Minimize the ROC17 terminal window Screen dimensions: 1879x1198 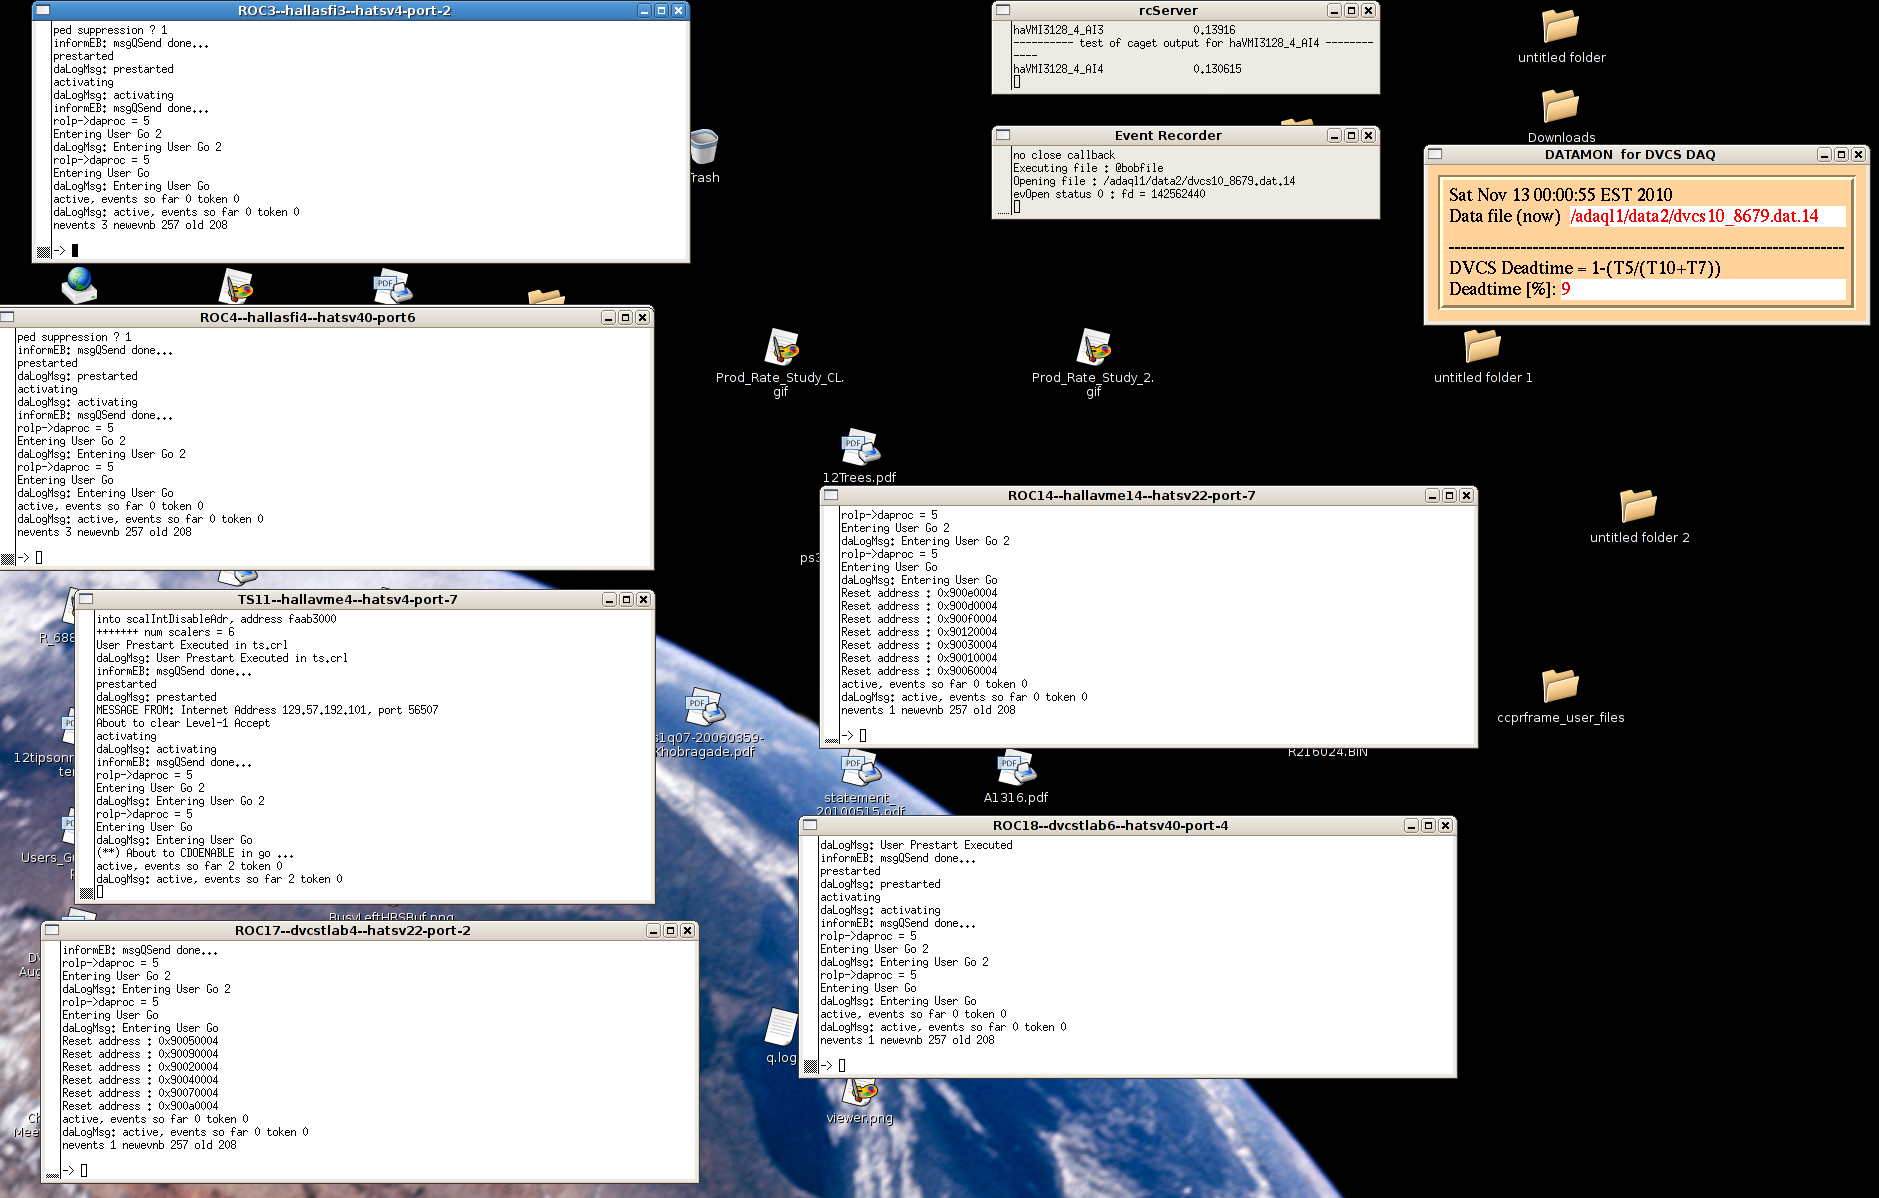(653, 930)
